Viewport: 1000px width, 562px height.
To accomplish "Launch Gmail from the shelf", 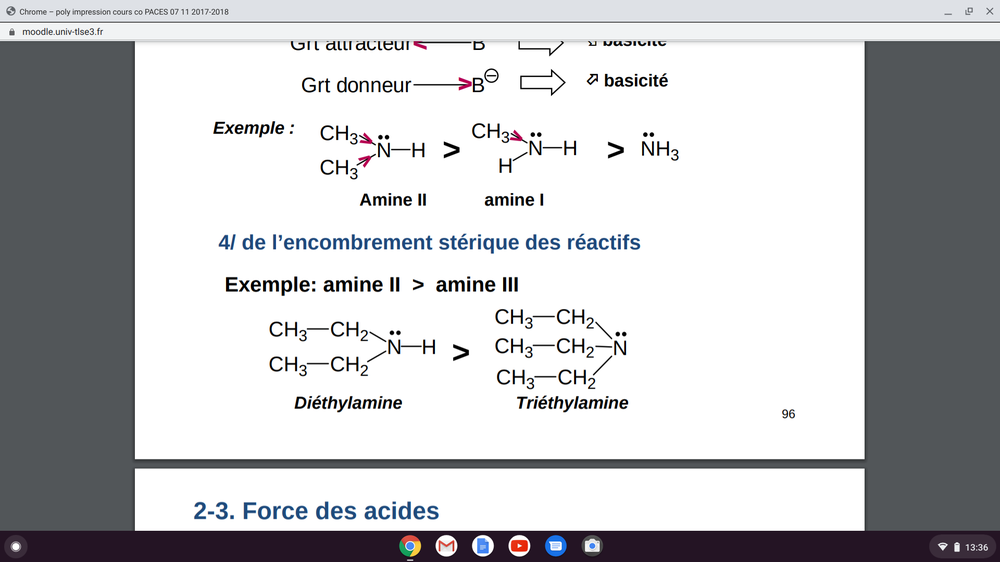I will pos(446,546).
